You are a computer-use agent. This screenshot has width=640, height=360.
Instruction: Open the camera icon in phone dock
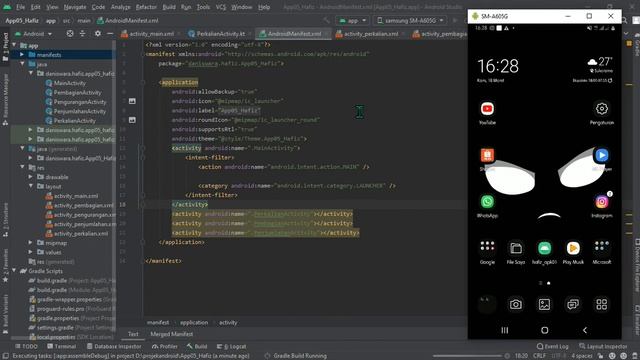[x=516, y=304]
